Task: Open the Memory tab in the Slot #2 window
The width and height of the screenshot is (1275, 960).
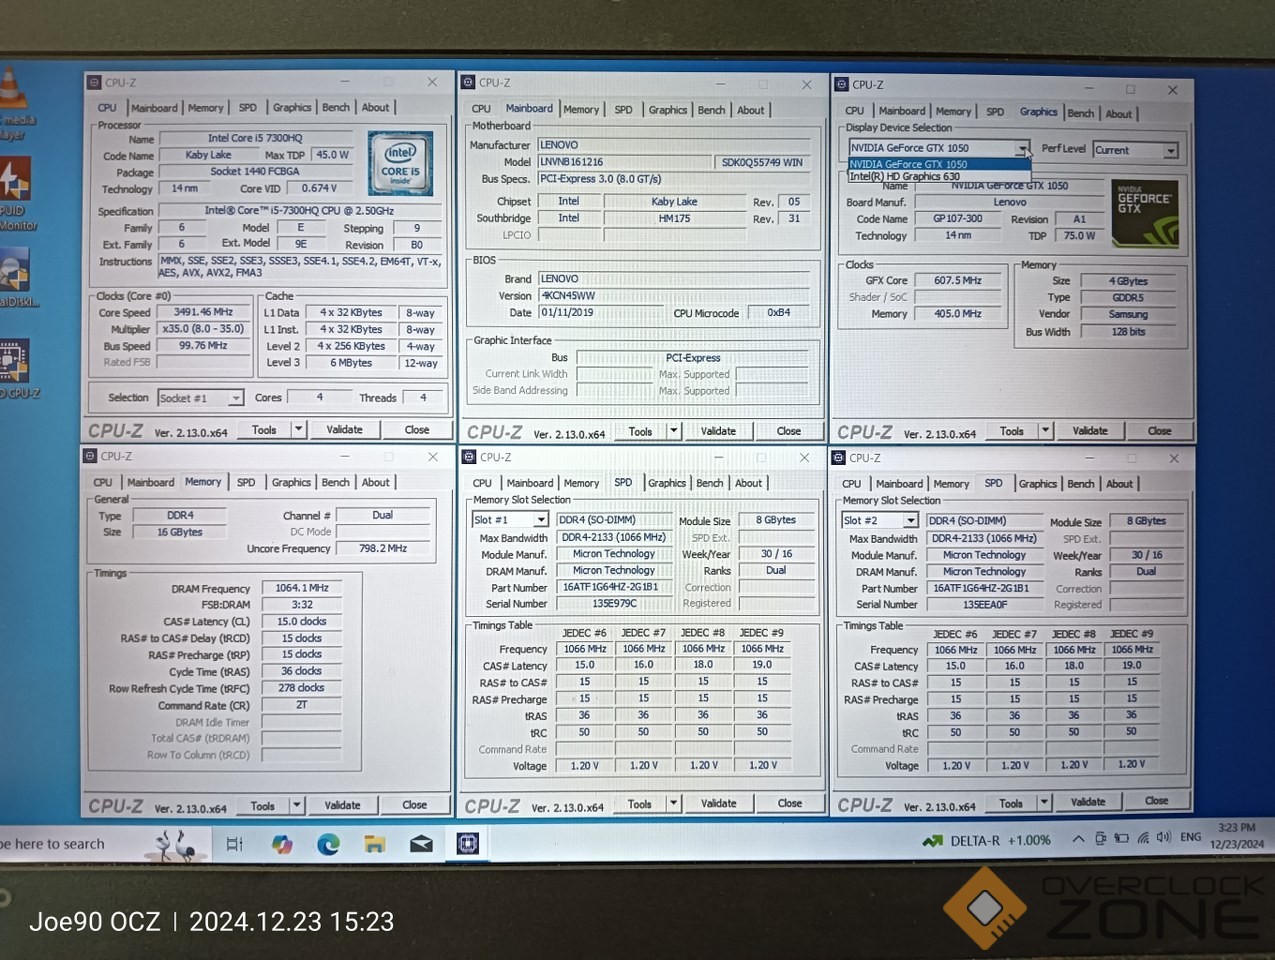Action: 951,484
